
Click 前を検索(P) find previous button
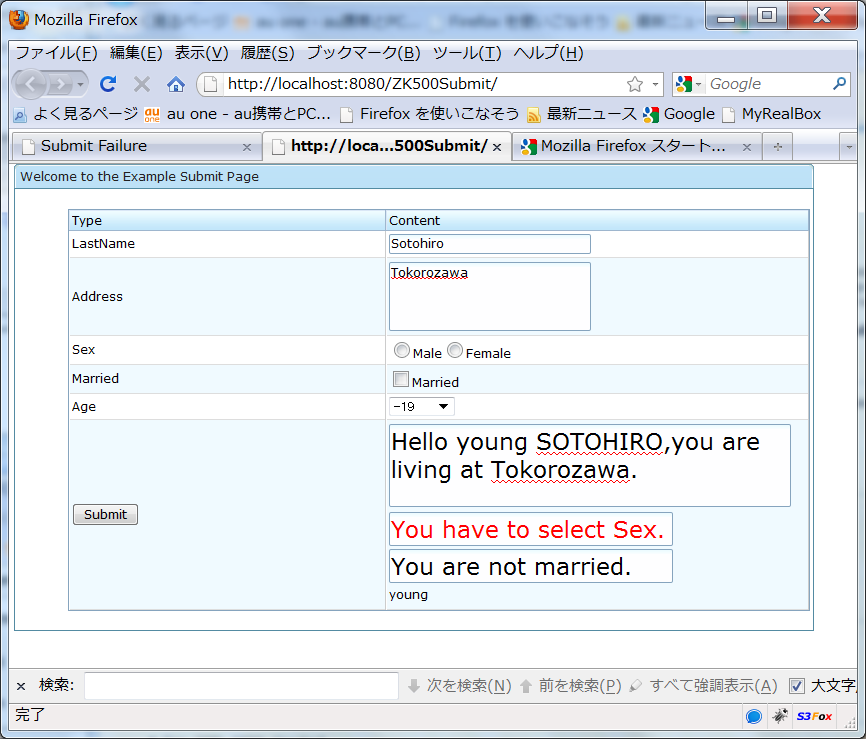571,686
